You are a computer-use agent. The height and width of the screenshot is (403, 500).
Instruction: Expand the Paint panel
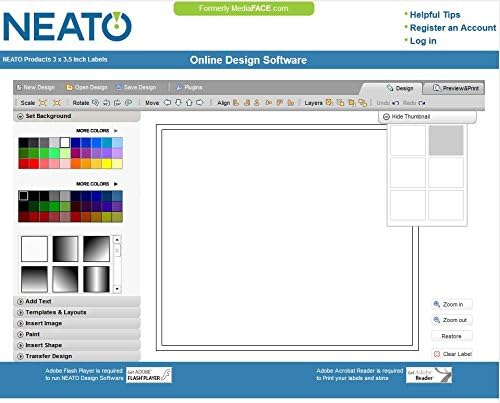click(77, 334)
